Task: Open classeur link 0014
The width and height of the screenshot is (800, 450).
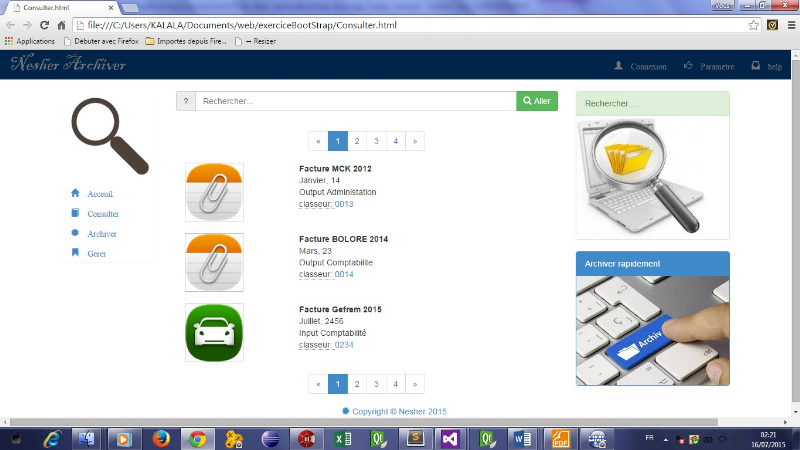Action: pyautogui.click(x=344, y=274)
